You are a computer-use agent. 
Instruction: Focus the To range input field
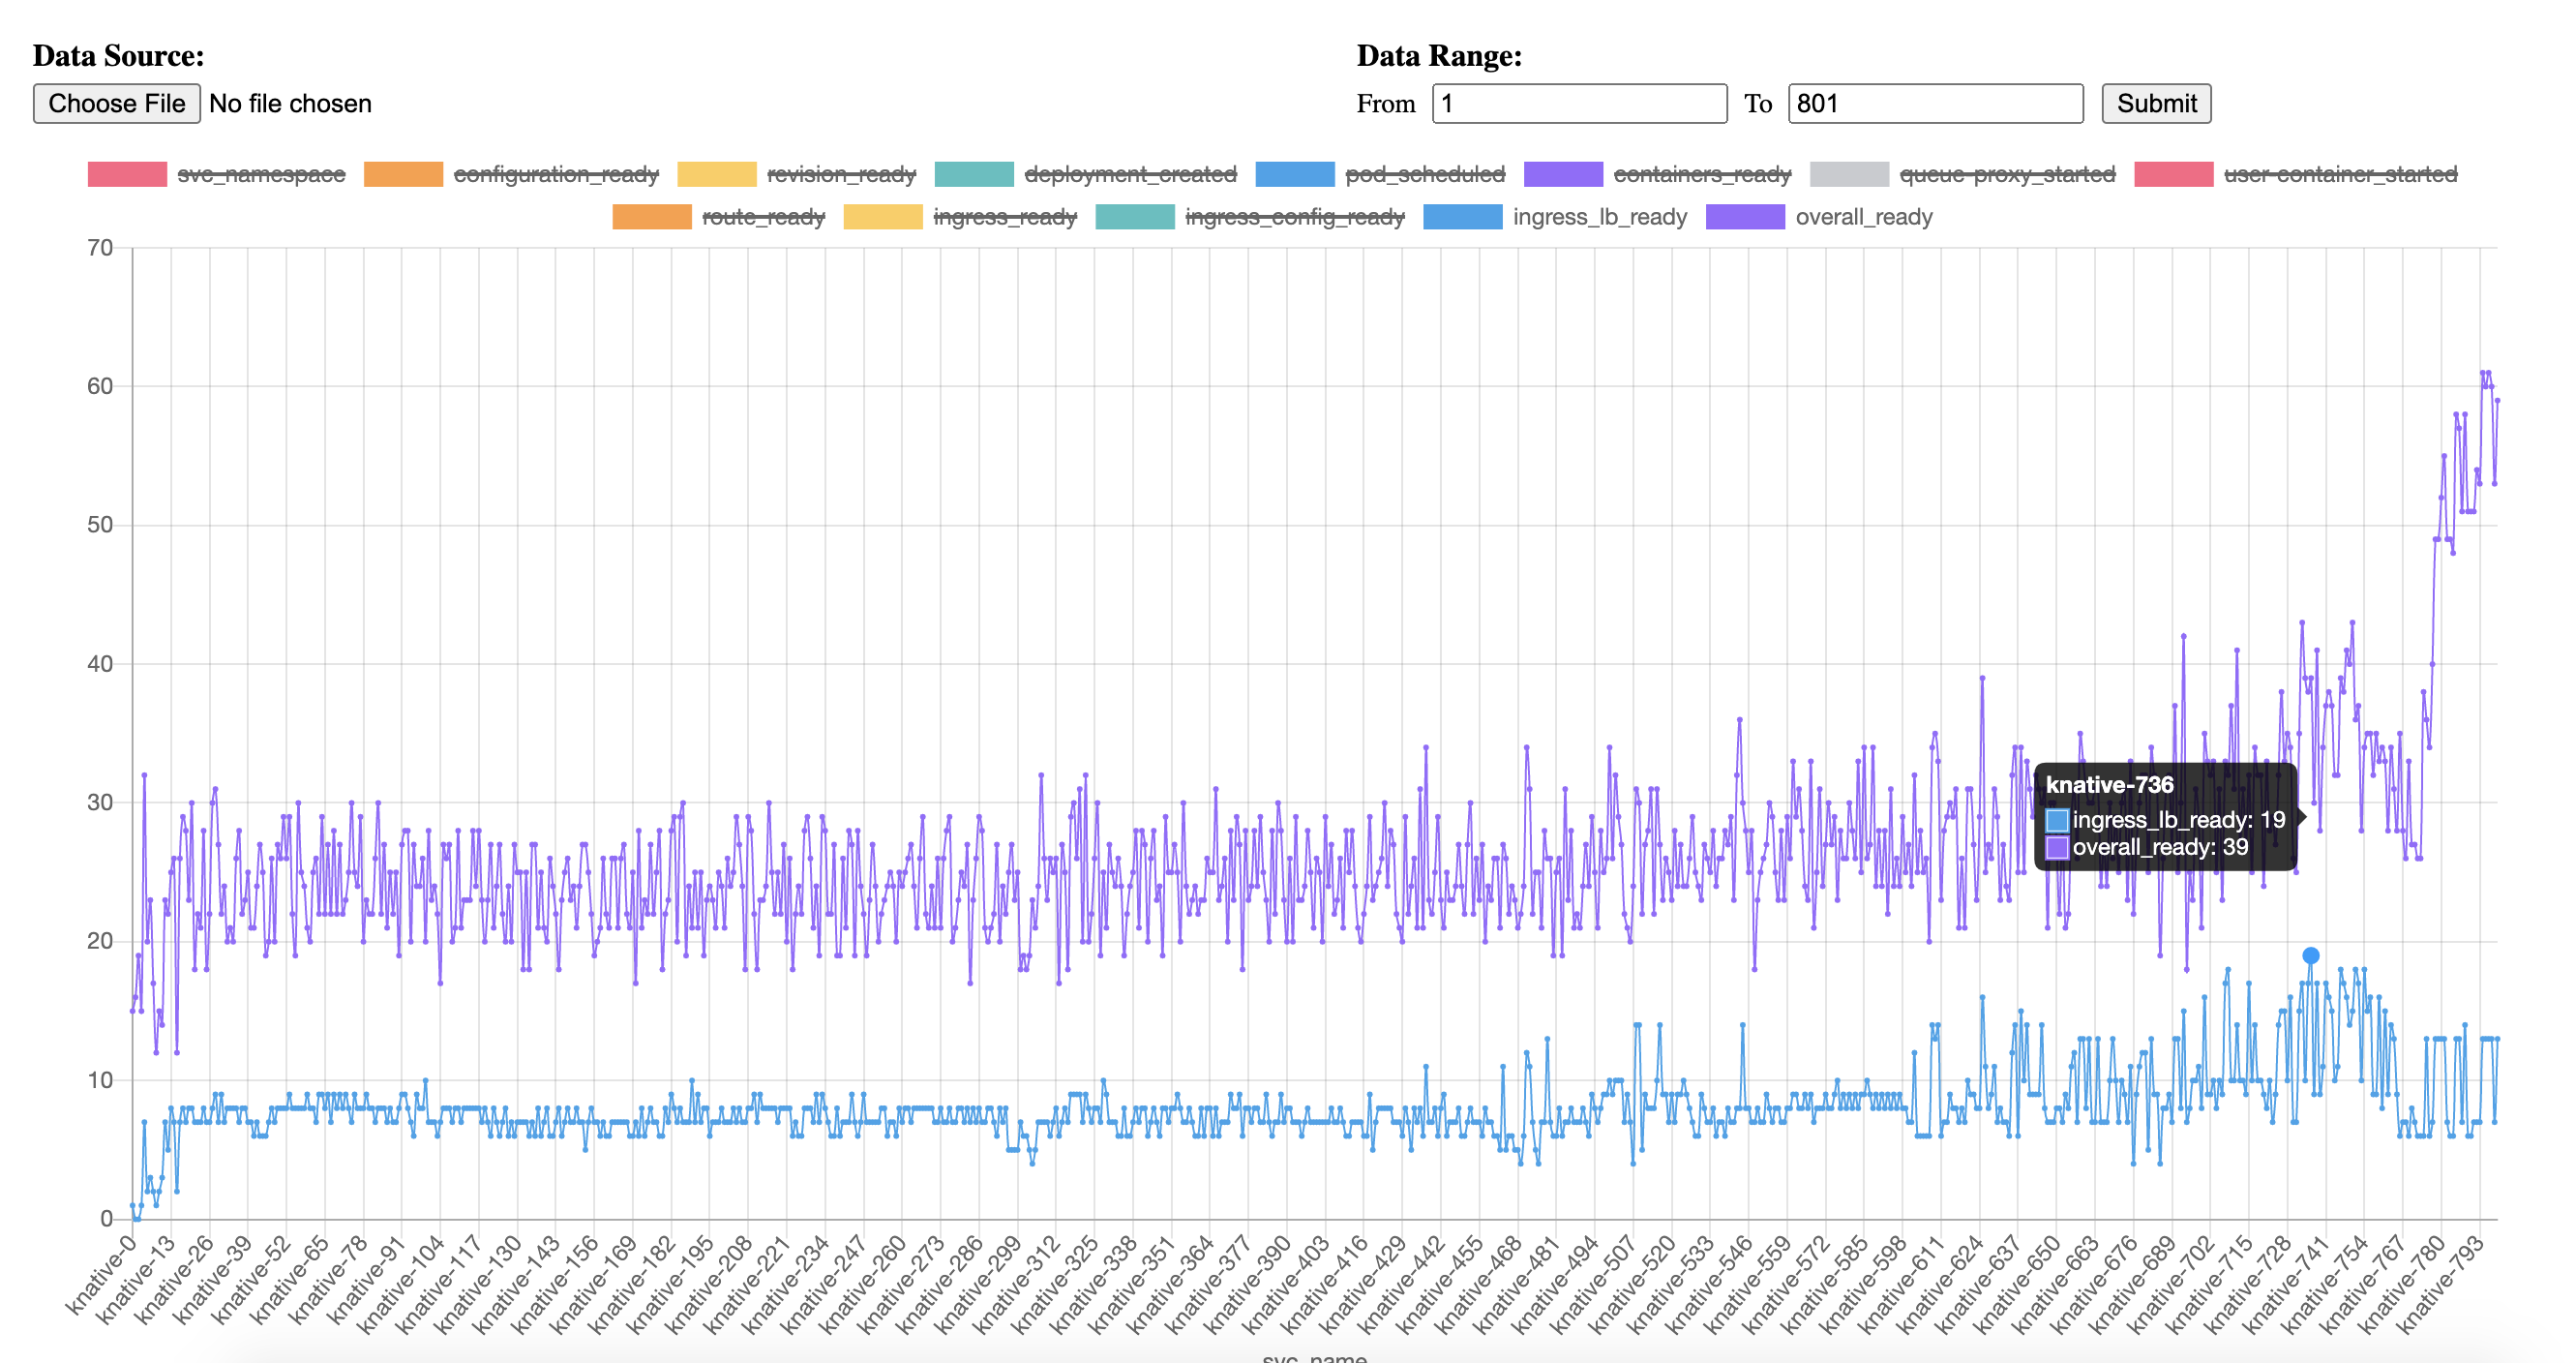pyautogui.click(x=1934, y=103)
